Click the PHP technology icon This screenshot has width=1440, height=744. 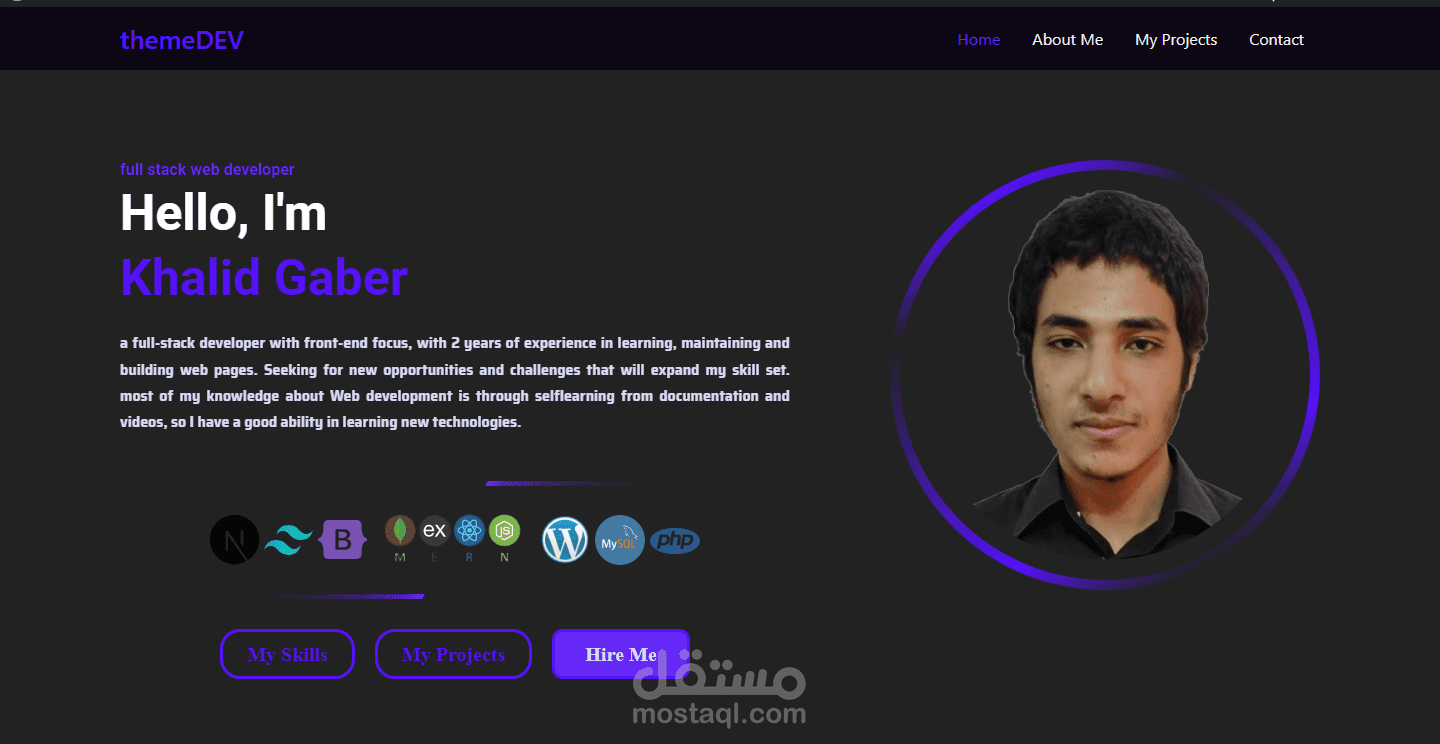[674, 539]
